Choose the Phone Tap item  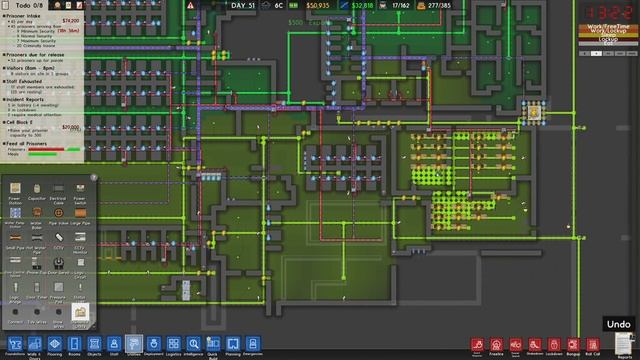pyautogui.click(x=37, y=262)
